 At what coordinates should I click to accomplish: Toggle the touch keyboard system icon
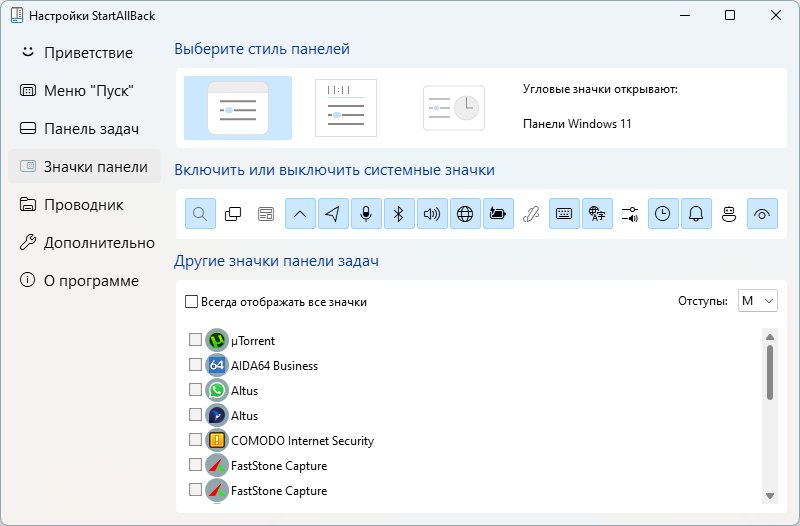[x=564, y=214]
